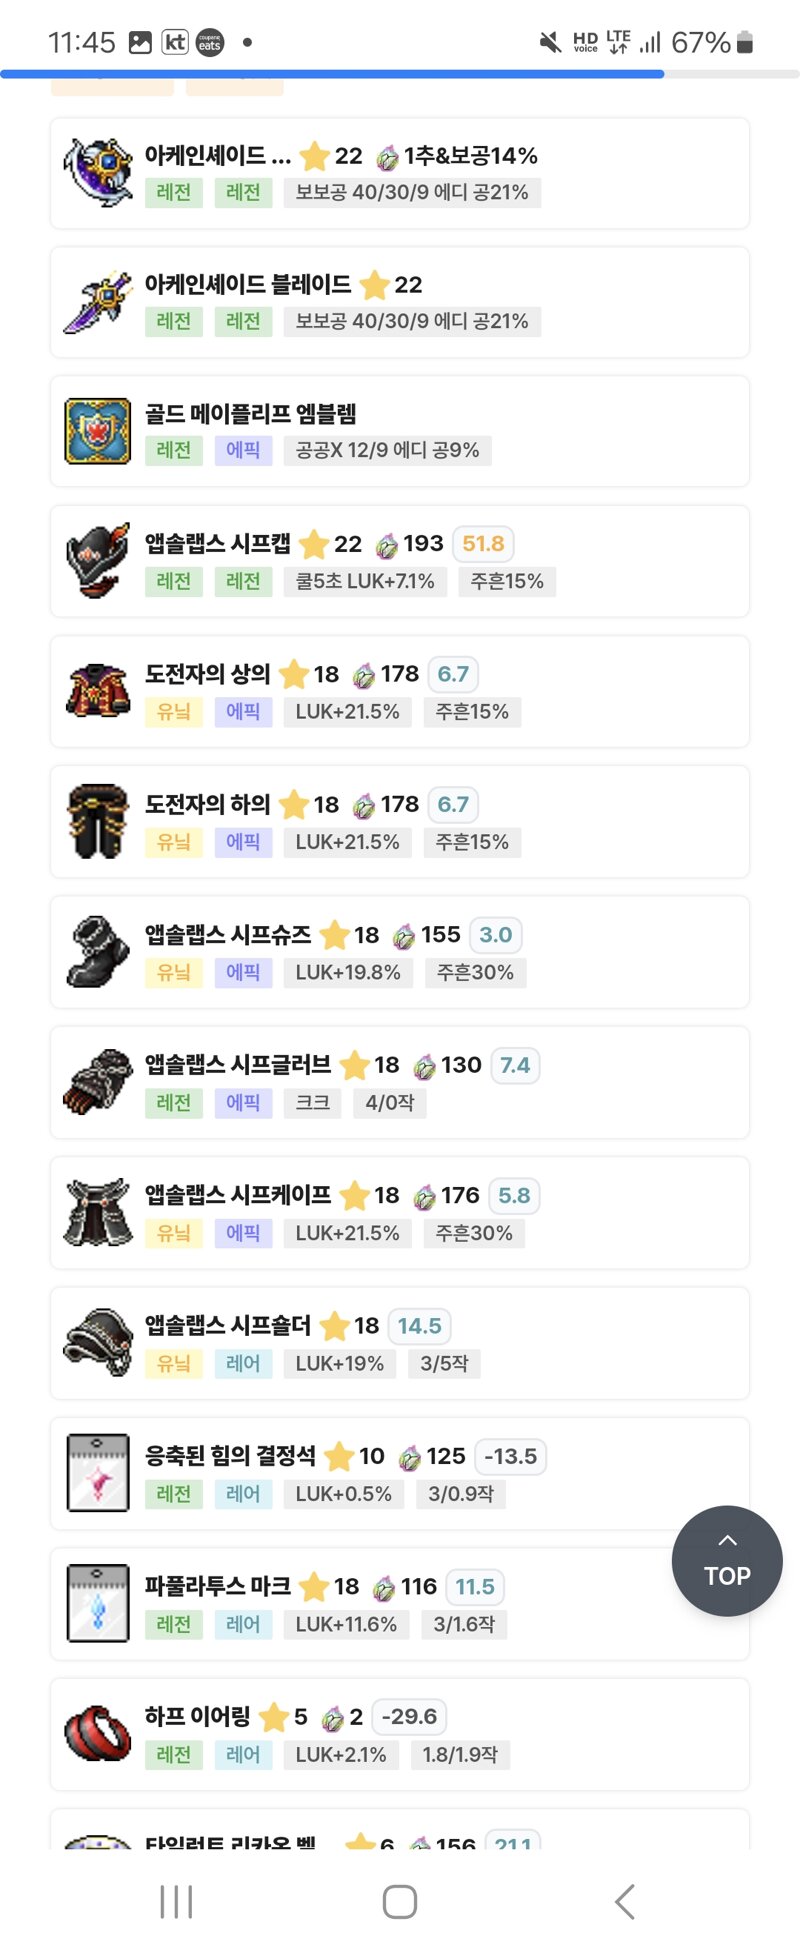Tap the 하프 이어링 red ring icon

coord(98,1734)
